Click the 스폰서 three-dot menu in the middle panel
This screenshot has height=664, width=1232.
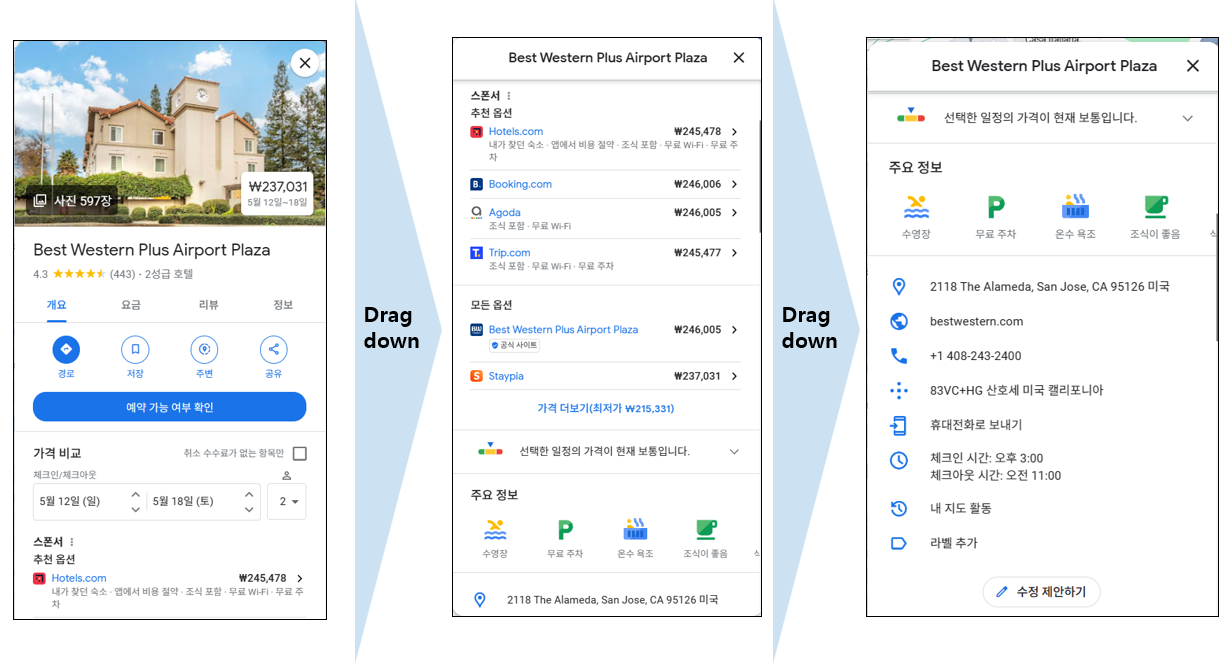508,96
